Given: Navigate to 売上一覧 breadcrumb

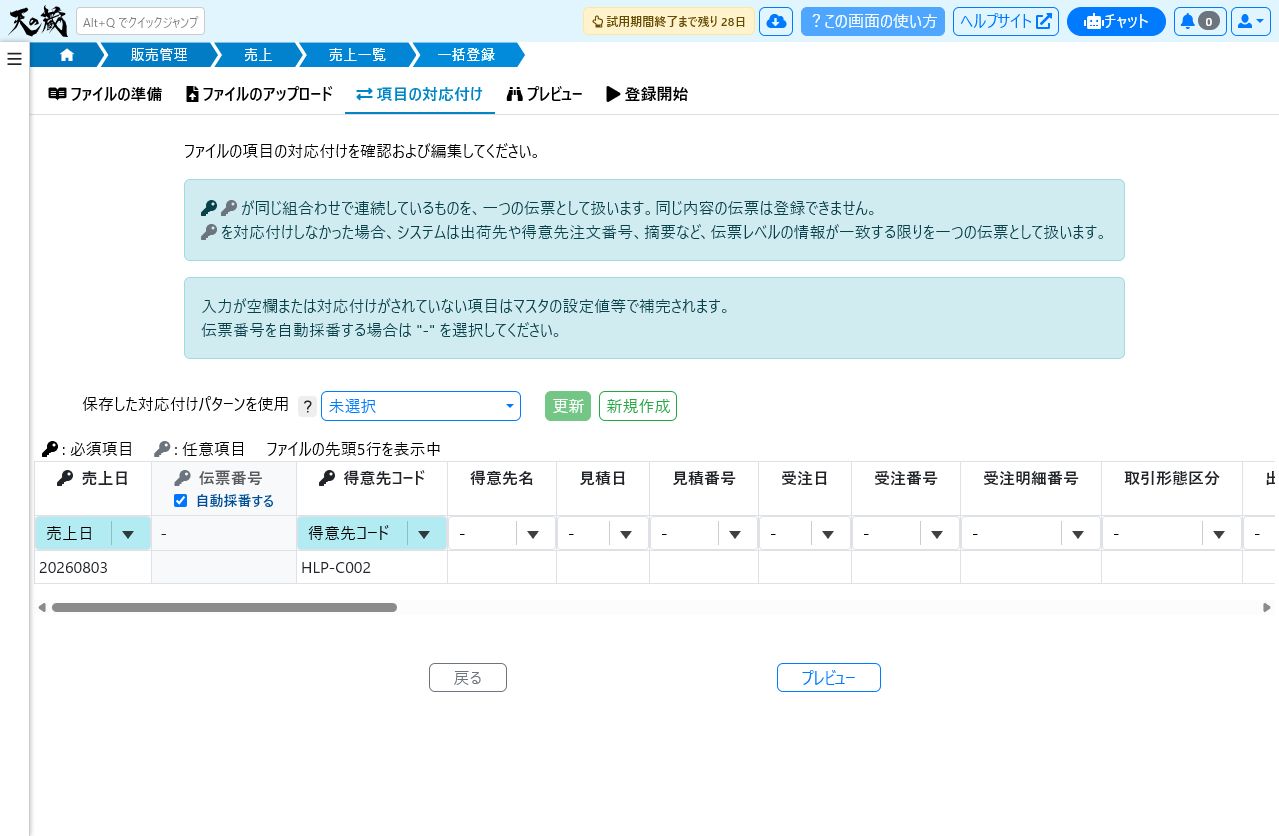Looking at the screenshot, I should tap(357, 55).
